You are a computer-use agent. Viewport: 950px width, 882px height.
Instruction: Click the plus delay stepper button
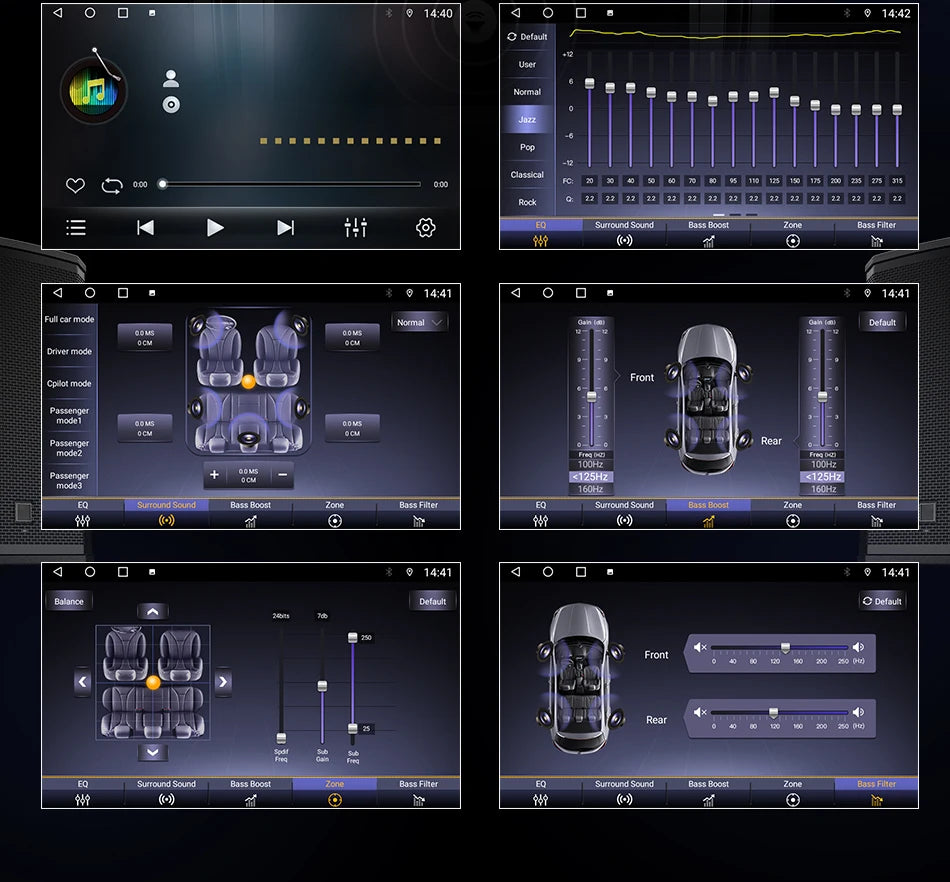[214, 475]
